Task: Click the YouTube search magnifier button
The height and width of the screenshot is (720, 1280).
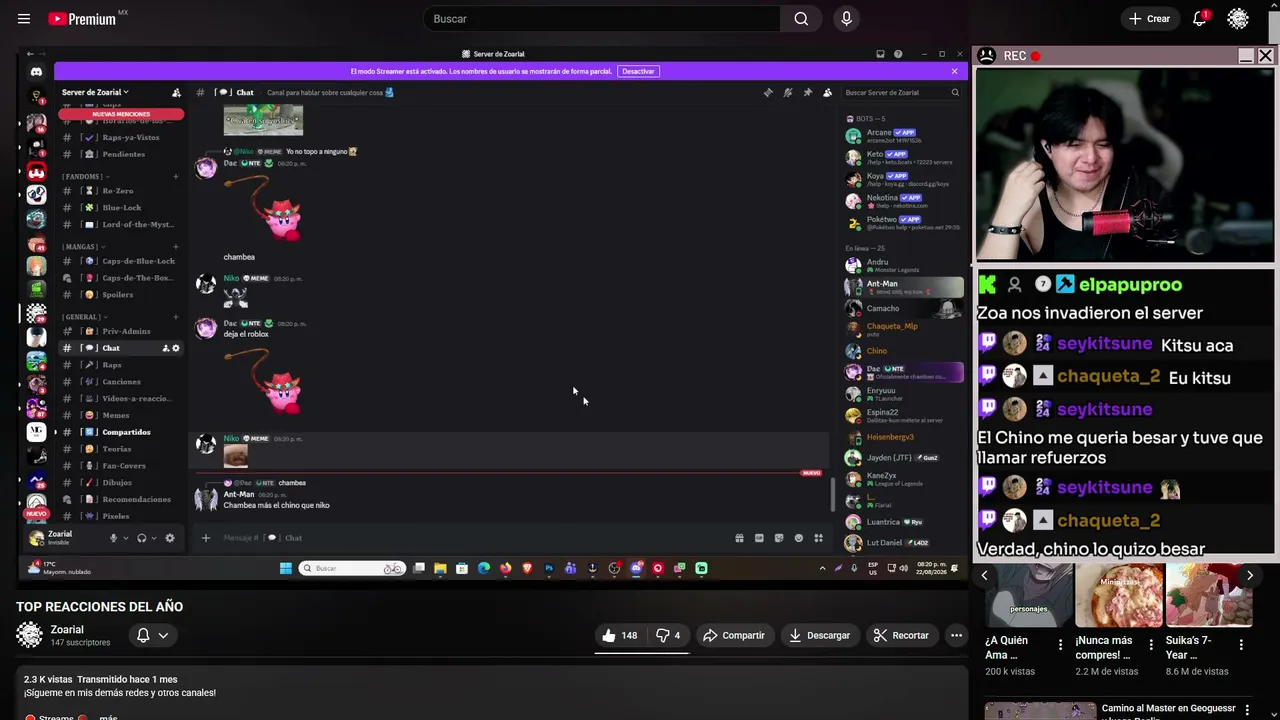Action: click(801, 19)
